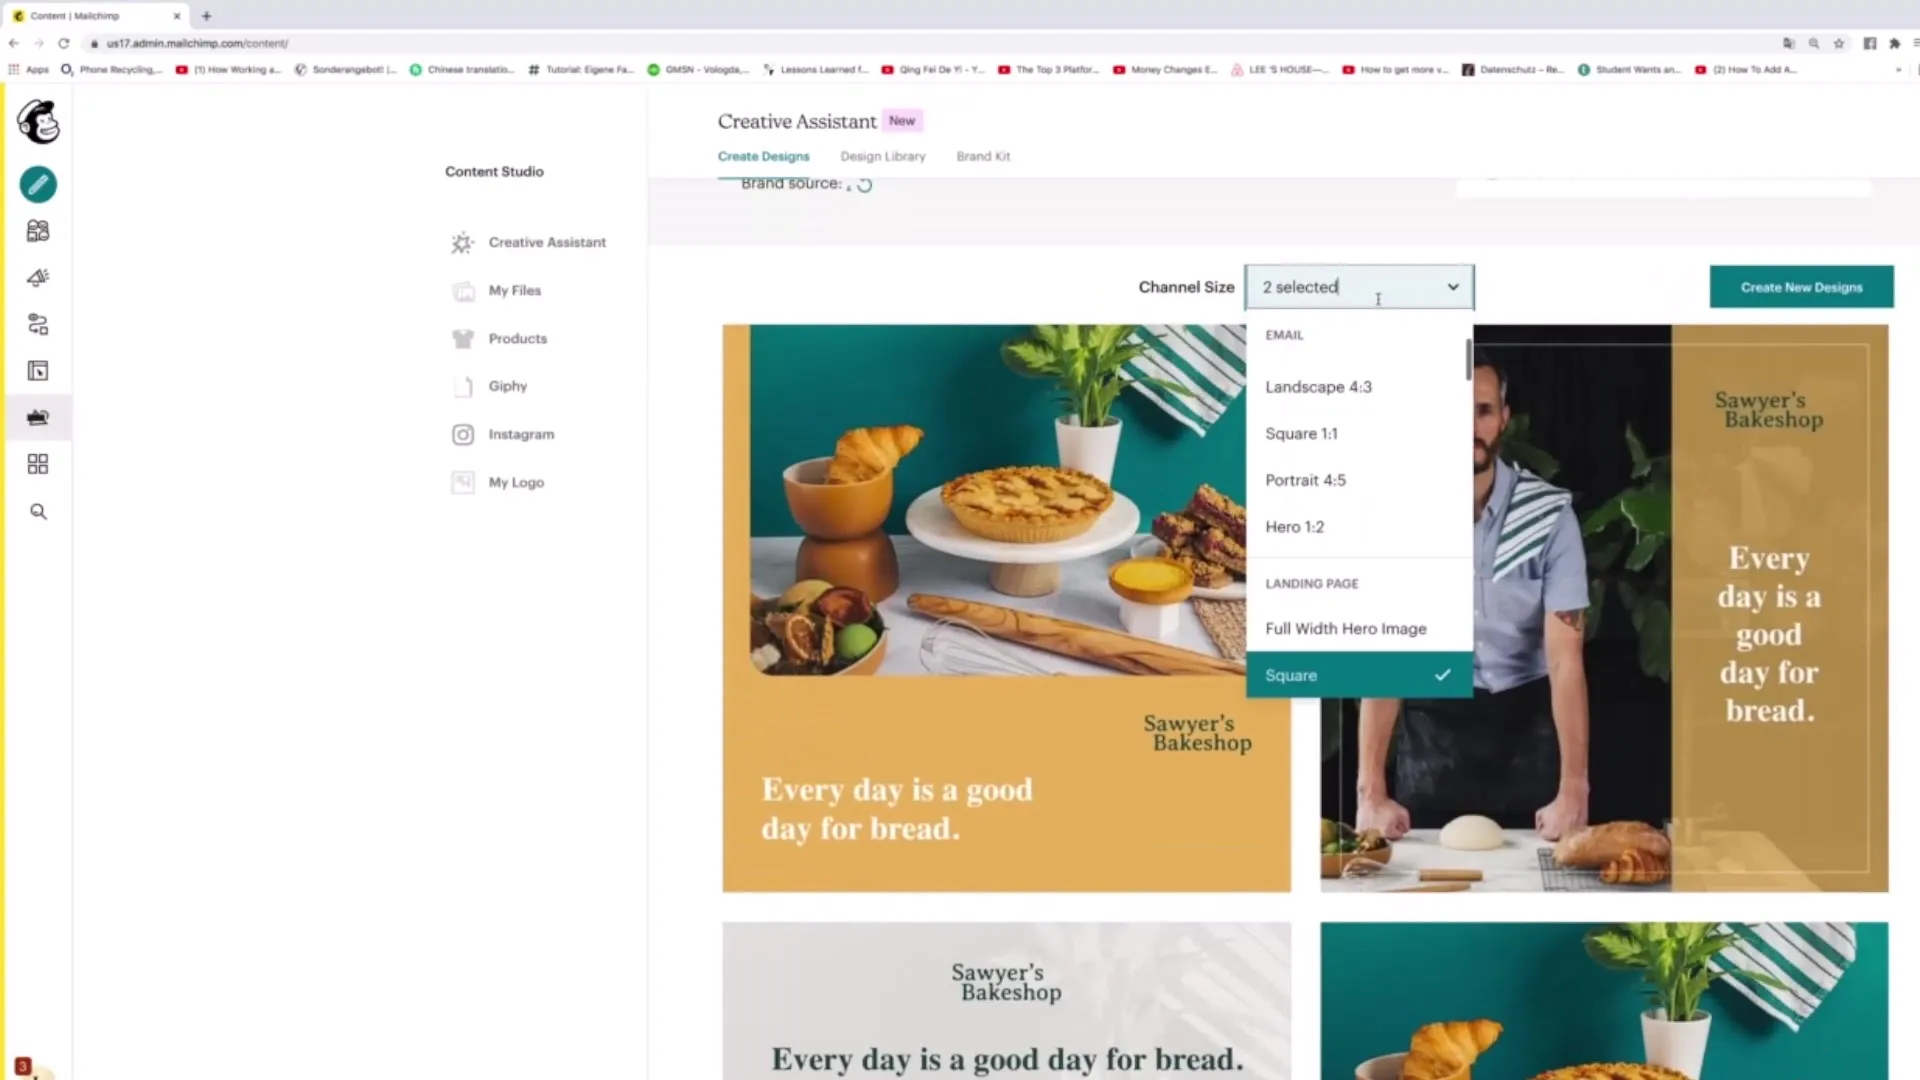This screenshot has width=1920, height=1080.
Task: Collapse the channel size options panel
Action: 1358,286
